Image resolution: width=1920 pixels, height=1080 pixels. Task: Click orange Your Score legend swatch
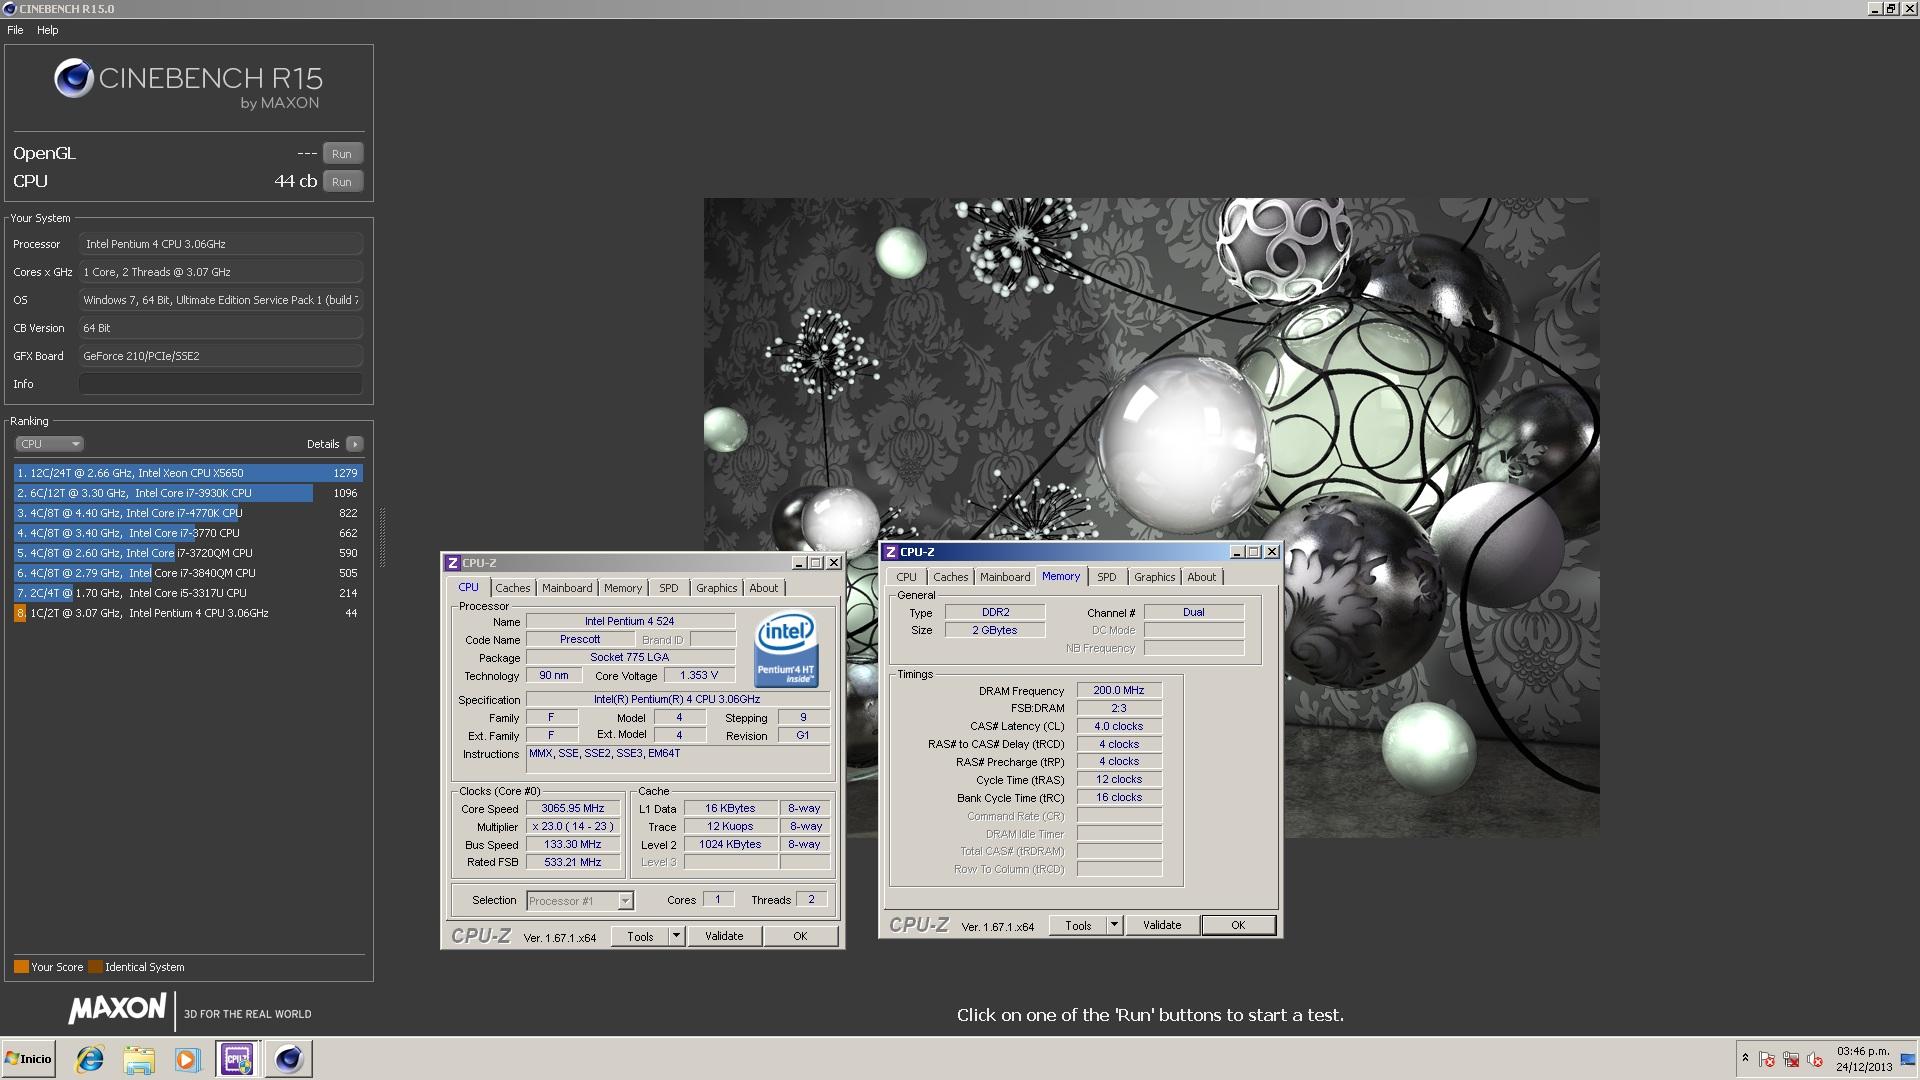click(x=21, y=967)
